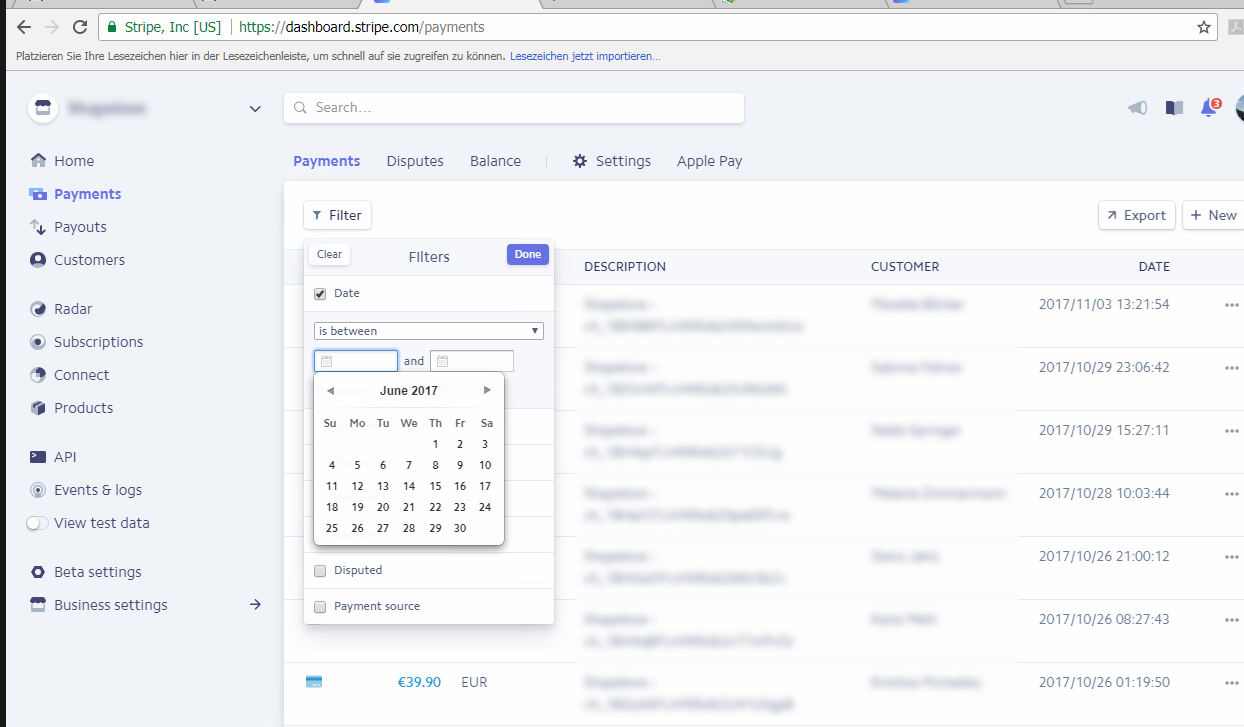Uncheck the Date filter checkbox

tap(320, 294)
